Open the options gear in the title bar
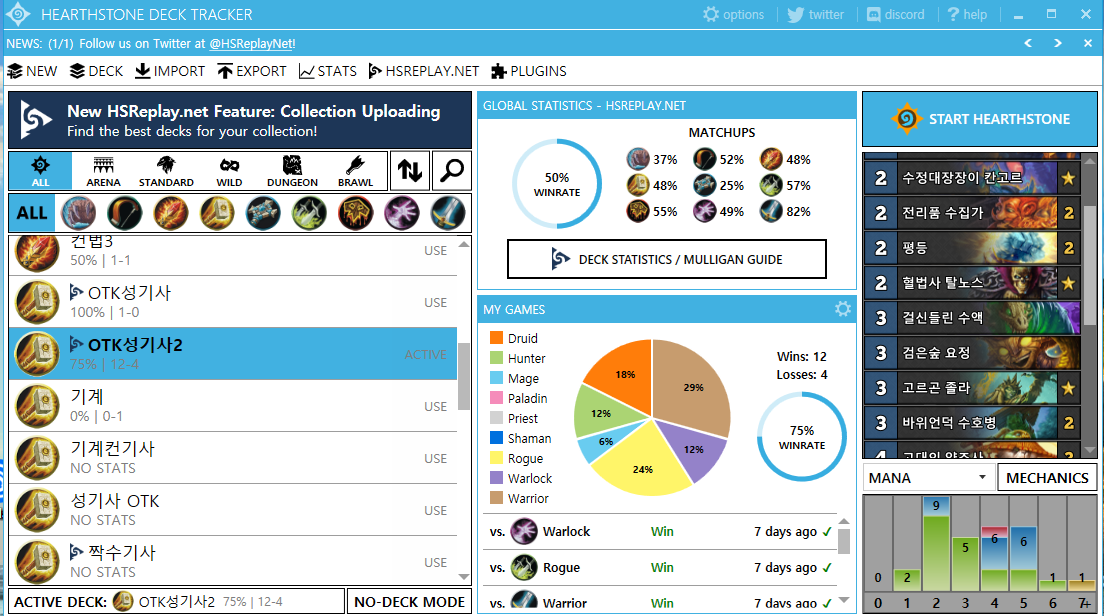 click(x=733, y=14)
